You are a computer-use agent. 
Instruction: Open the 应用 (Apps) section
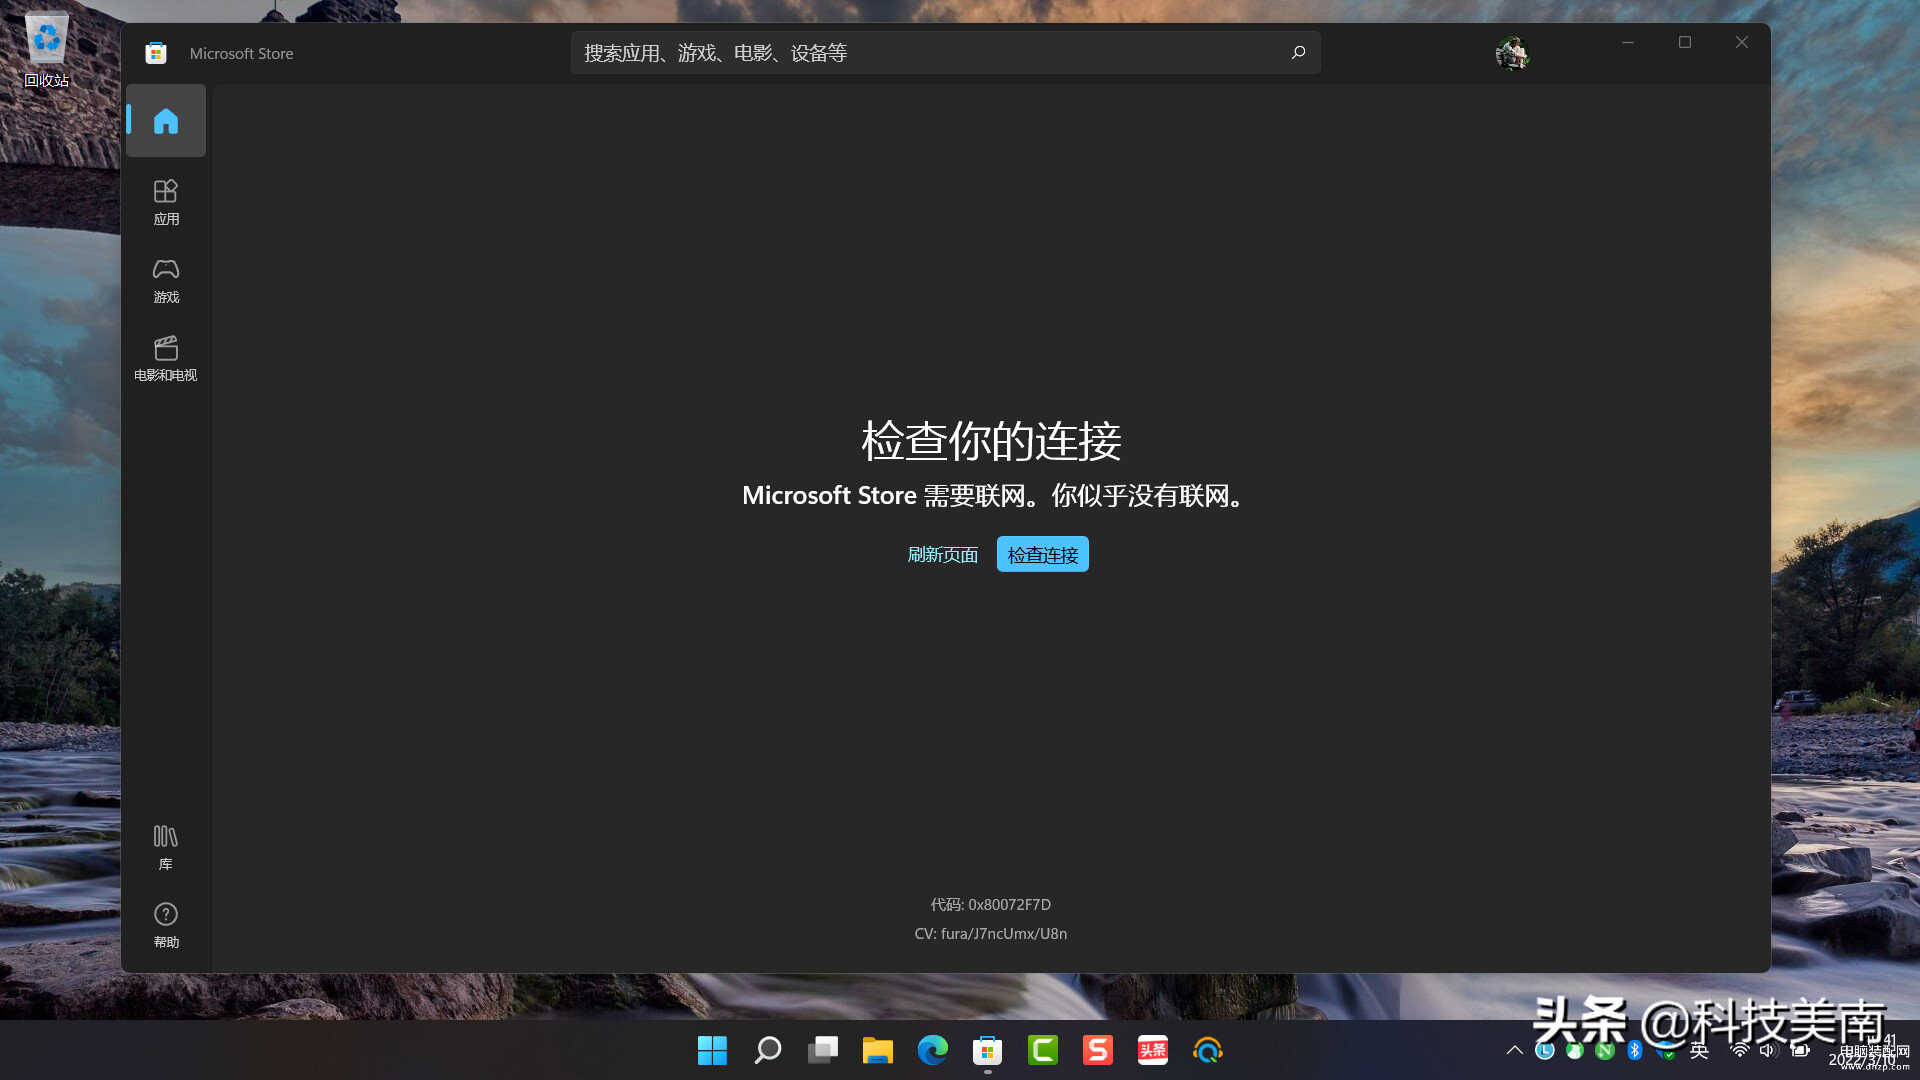(166, 202)
